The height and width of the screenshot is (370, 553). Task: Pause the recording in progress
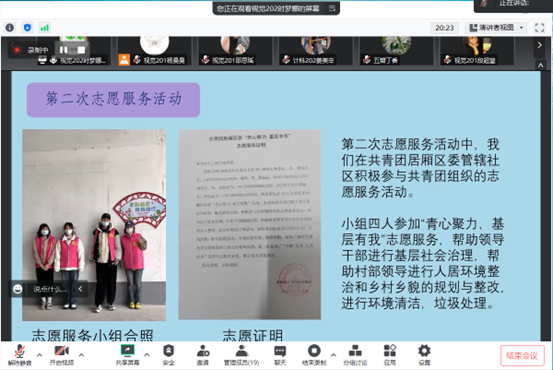63,50
